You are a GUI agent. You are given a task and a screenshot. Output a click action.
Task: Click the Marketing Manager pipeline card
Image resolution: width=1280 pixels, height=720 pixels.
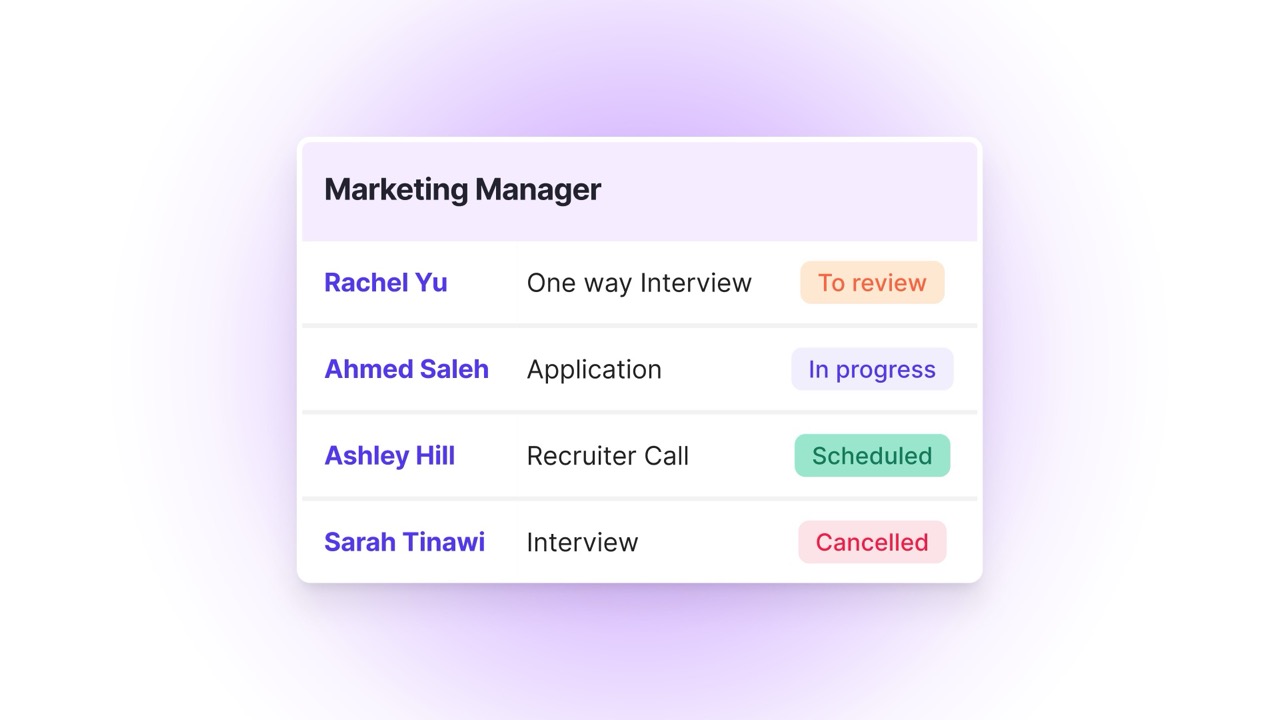(x=639, y=360)
